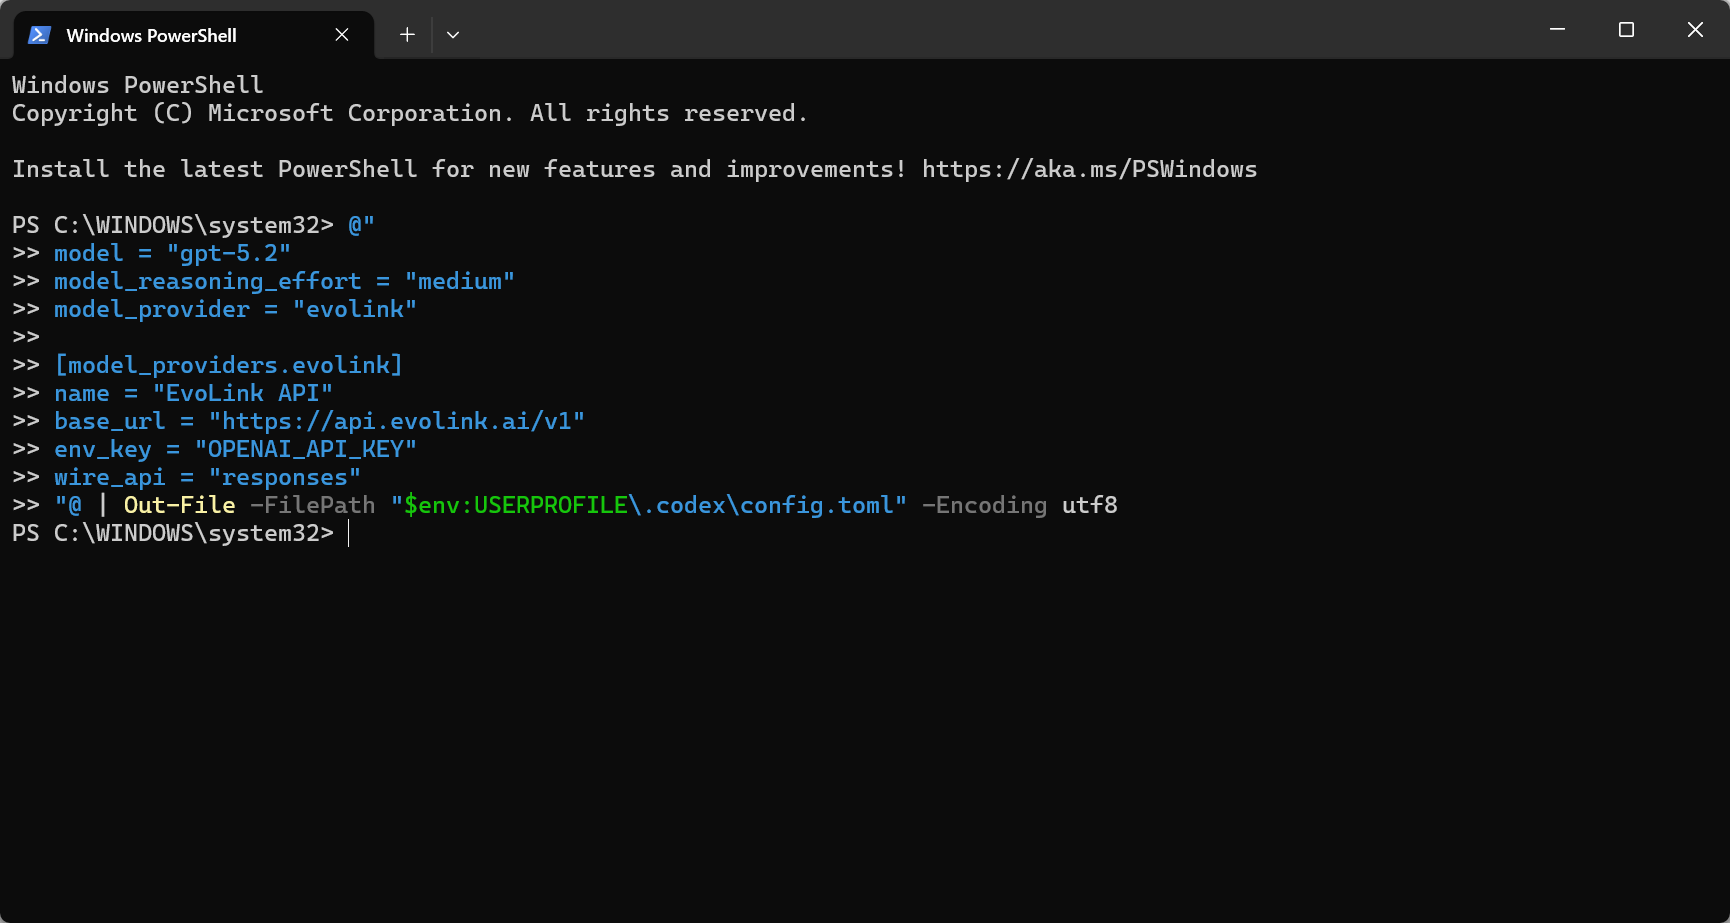Click the https://aka.ms/PSWindows link
The height and width of the screenshot is (923, 1730).
coord(1089,169)
